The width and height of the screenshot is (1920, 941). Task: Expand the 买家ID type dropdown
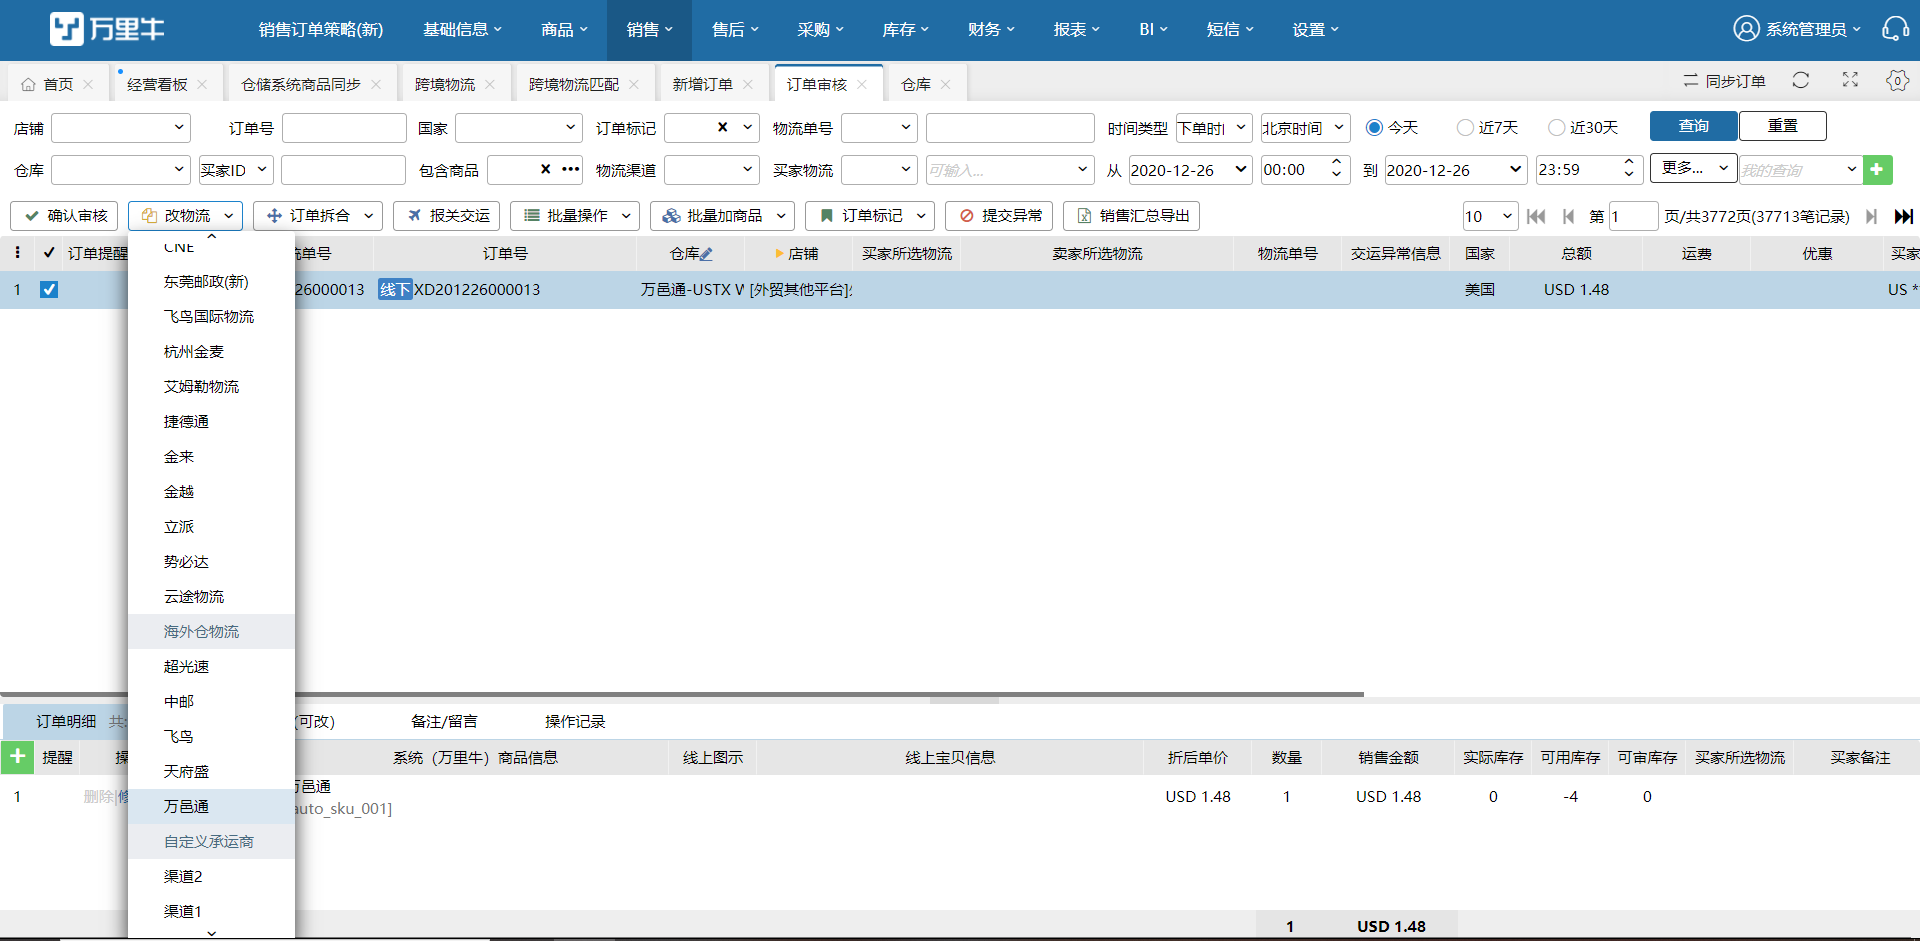(235, 170)
